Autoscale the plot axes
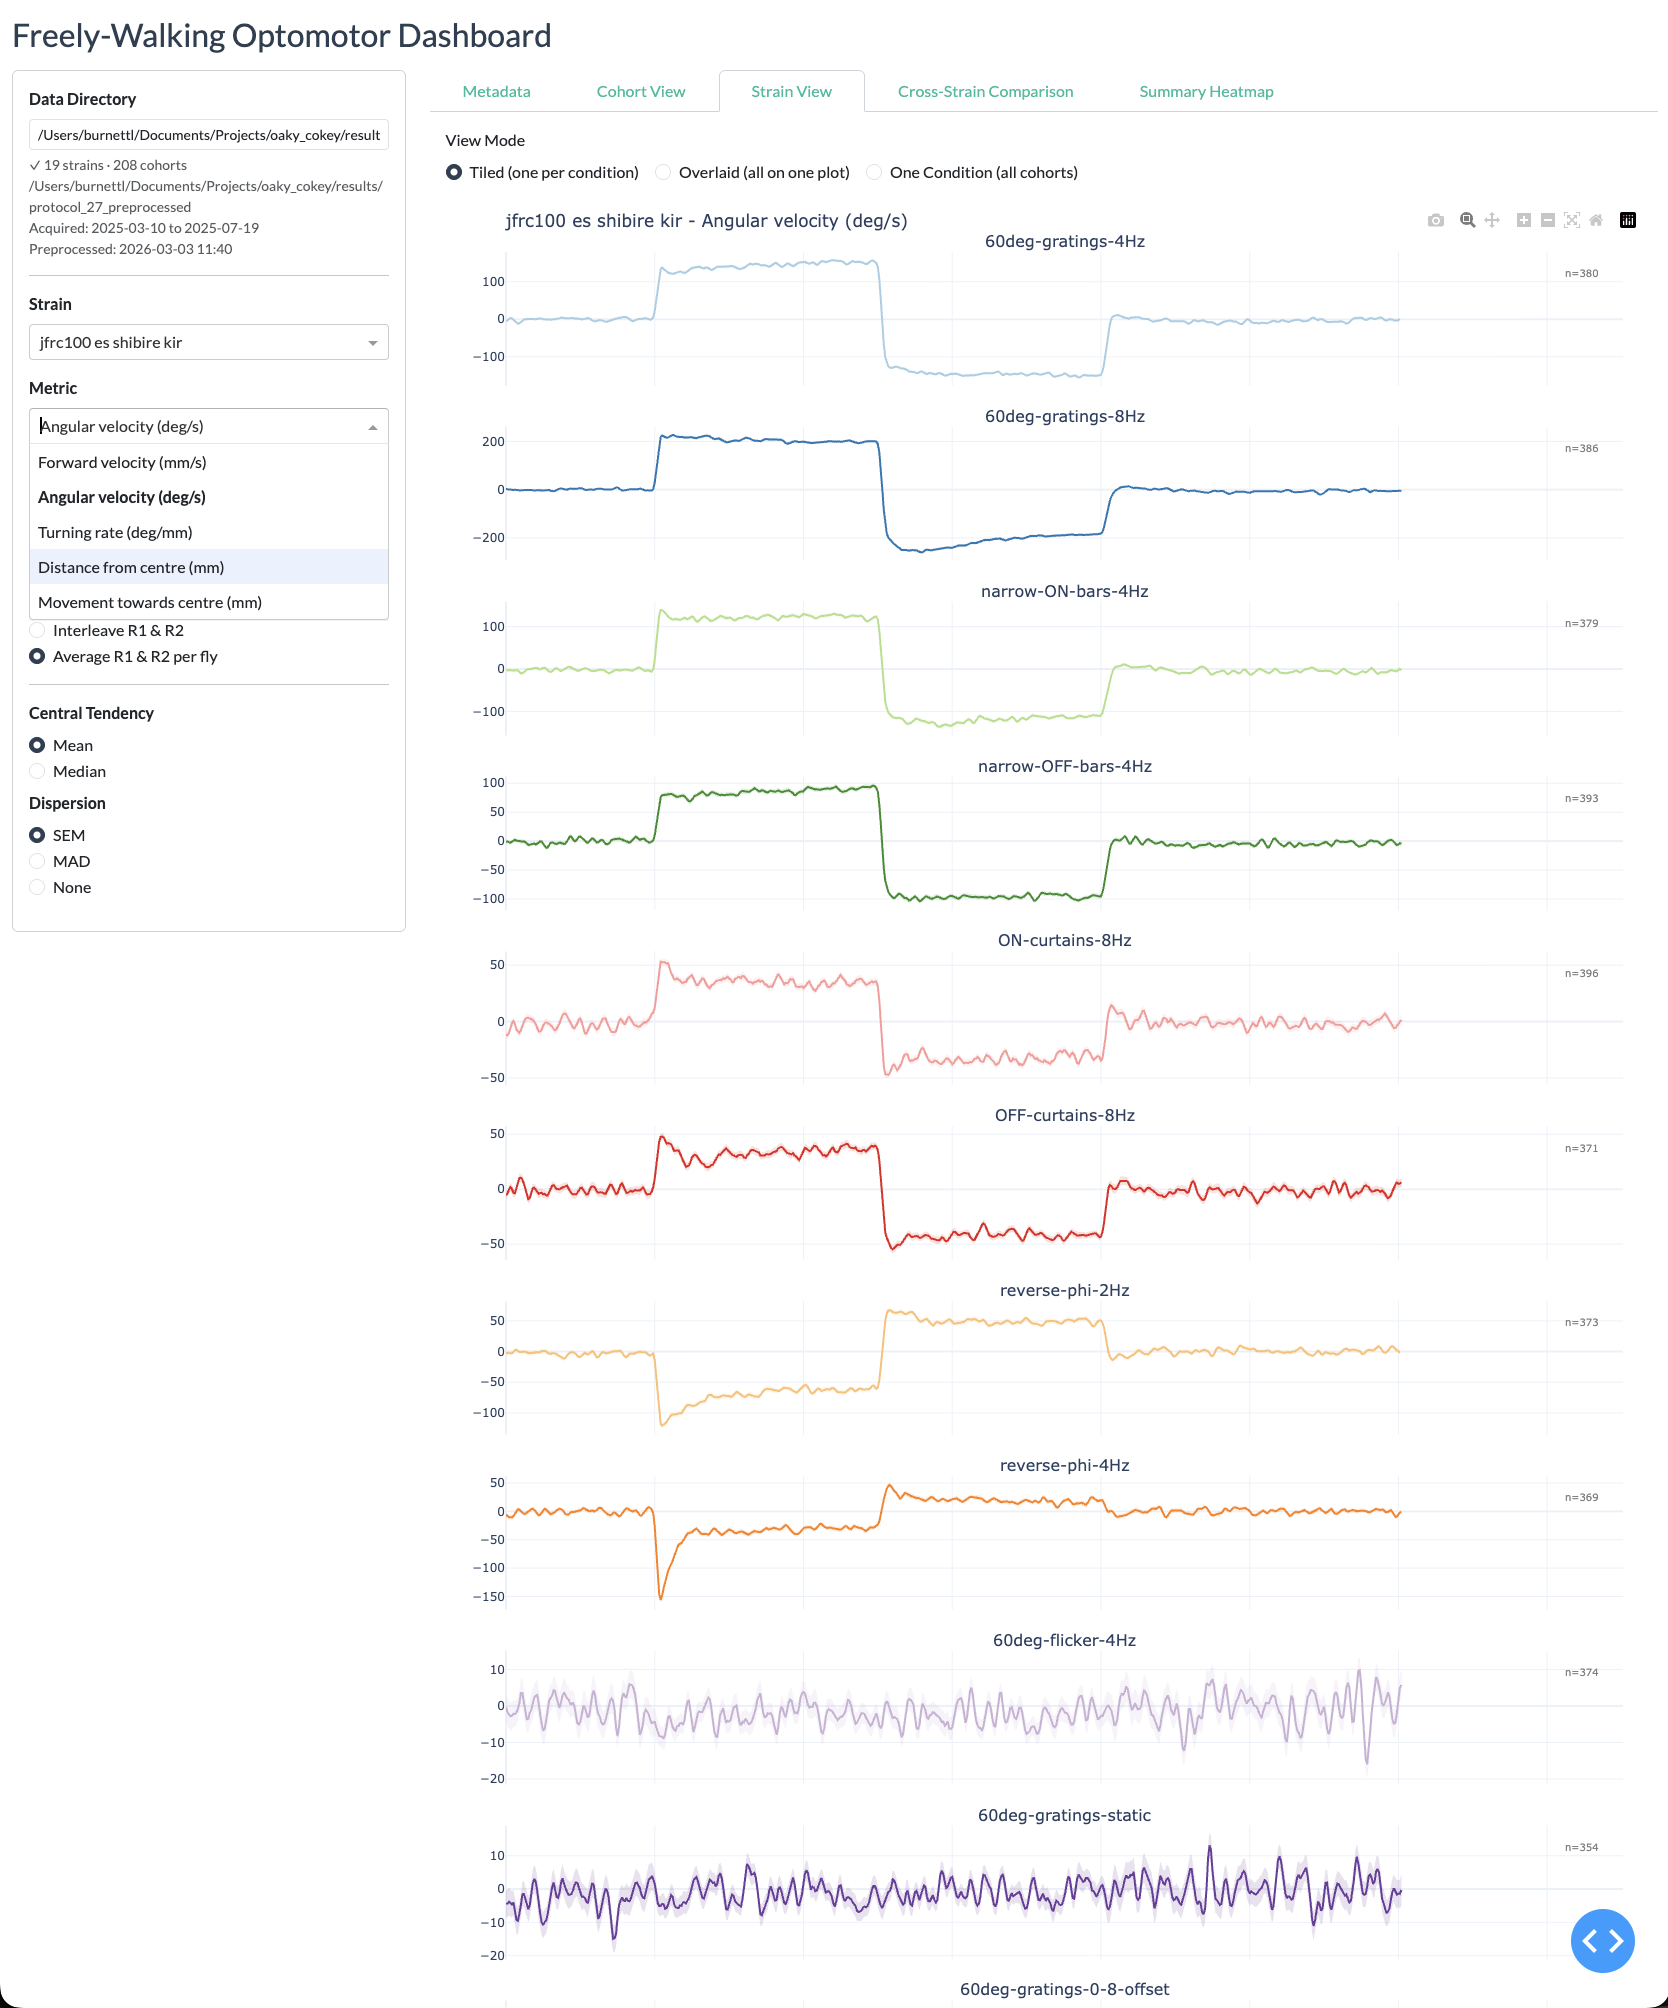Screen dimensions: 1668x2008 coord(1572,220)
